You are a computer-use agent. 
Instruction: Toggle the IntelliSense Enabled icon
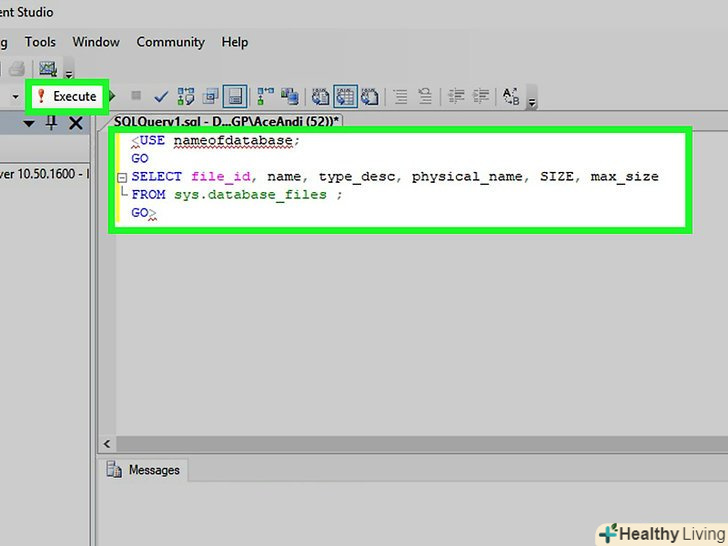[235, 96]
